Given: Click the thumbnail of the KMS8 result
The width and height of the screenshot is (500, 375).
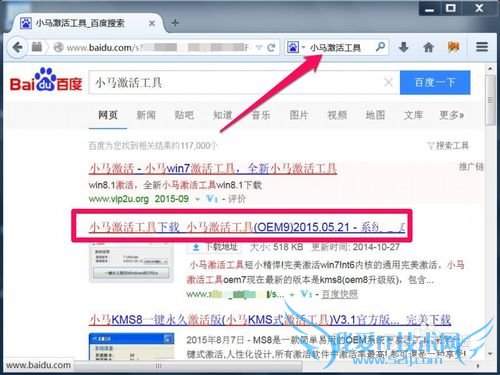Looking at the screenshot, I should click(x=131, y=346).
